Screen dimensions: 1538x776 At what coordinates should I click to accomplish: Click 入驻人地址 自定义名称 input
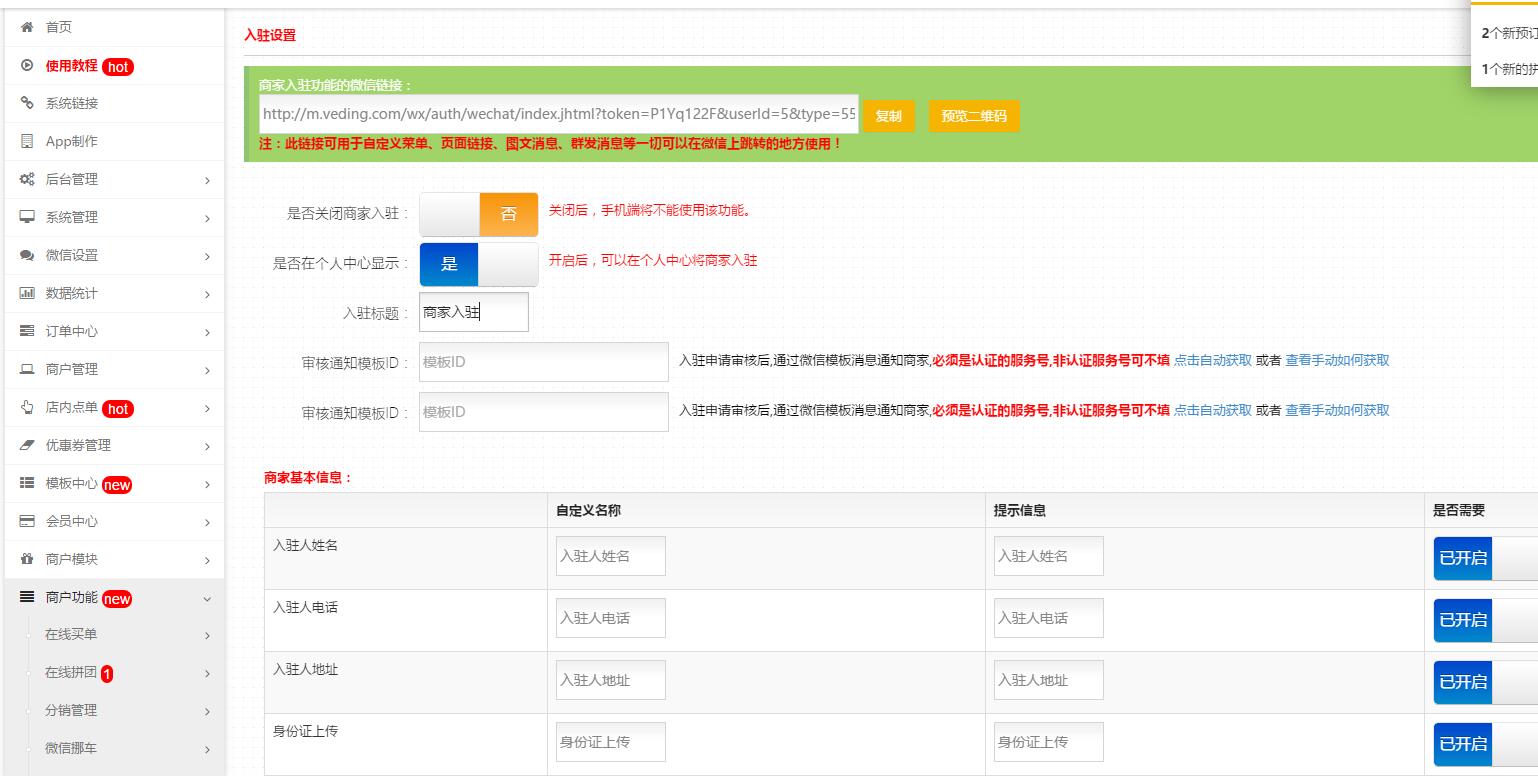(611, 680)
